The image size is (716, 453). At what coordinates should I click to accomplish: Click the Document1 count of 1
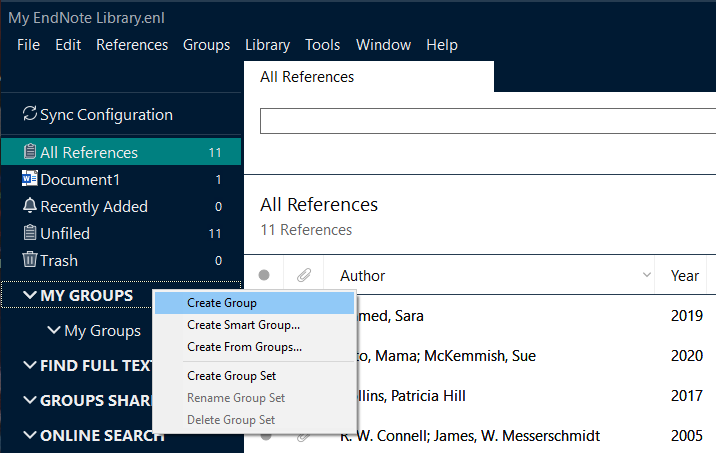pyautogui.click(x=218, y=179)
